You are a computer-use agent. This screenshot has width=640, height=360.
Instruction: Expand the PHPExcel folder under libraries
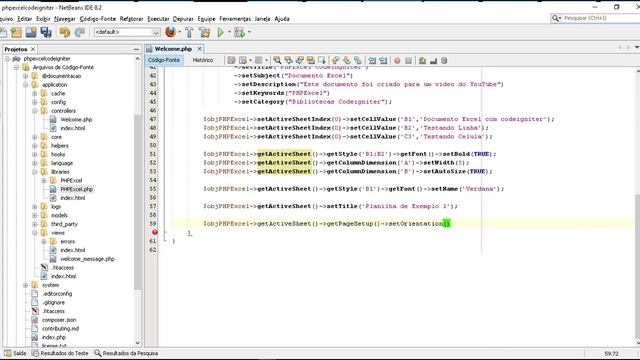(x=44, y=180)
